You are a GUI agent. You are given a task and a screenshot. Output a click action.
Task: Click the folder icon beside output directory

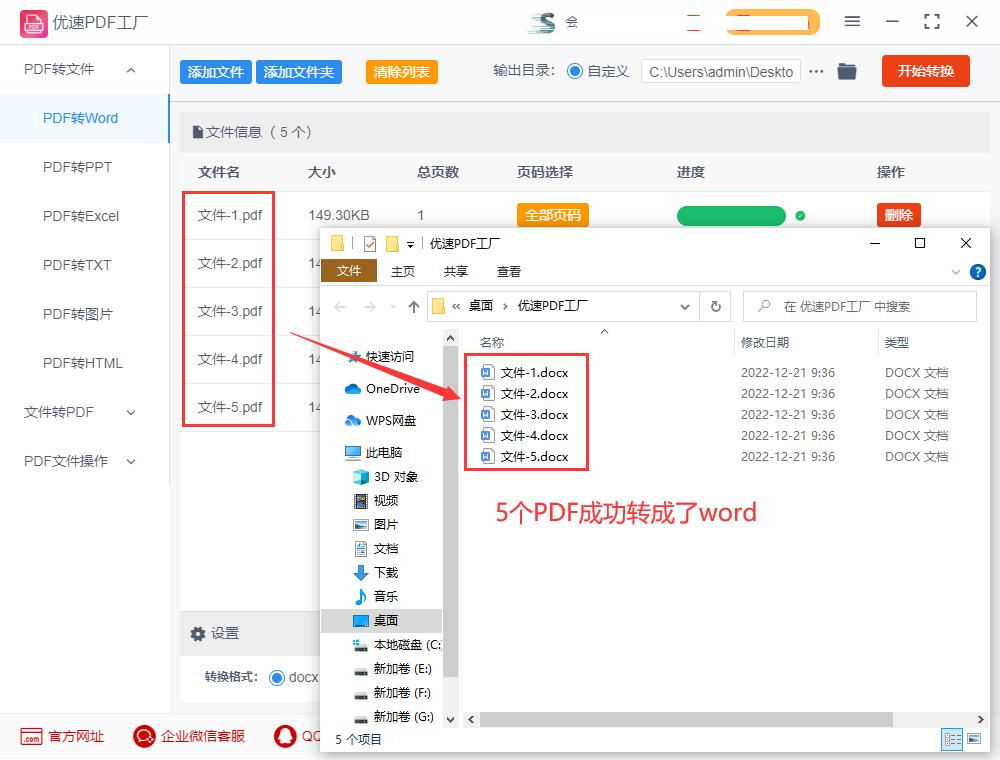(x=846, y=71)
